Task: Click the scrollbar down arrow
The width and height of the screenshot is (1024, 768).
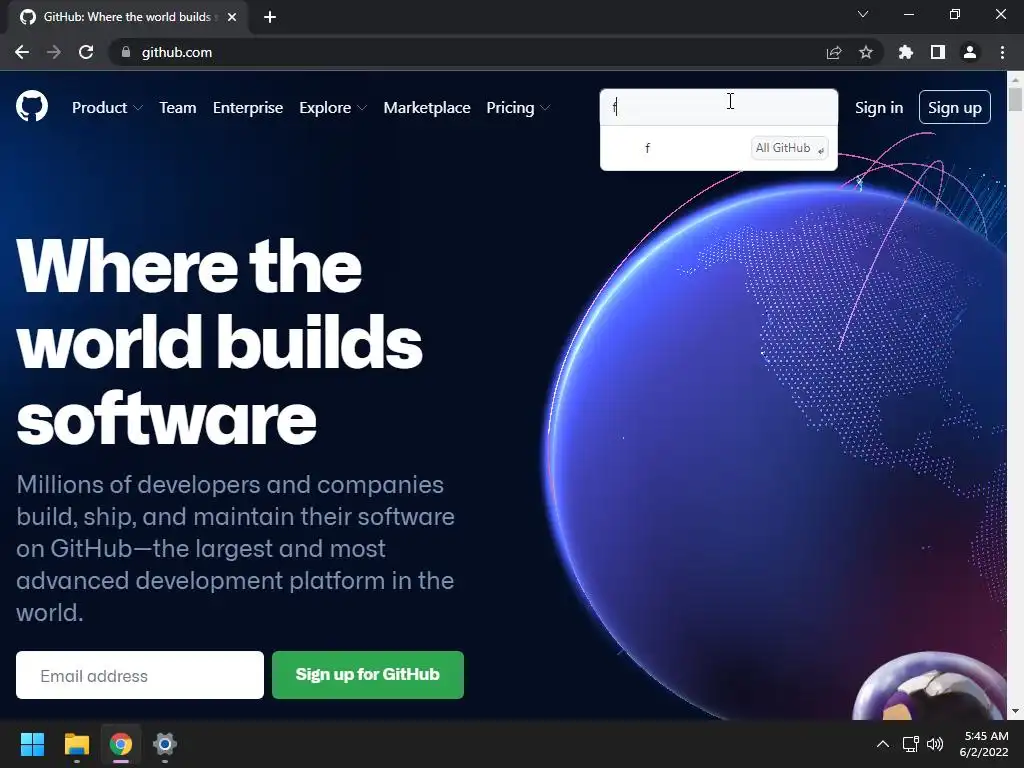Action: (1015, 711)
